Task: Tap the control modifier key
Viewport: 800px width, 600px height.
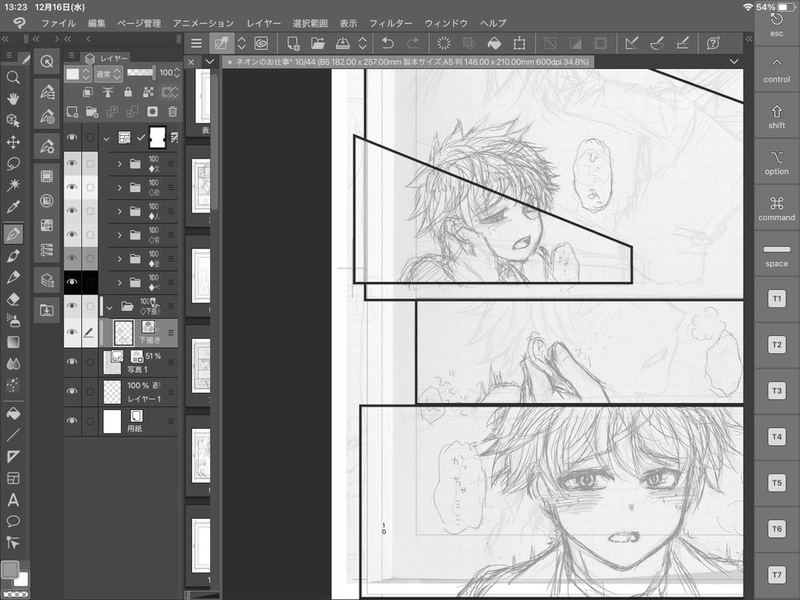Action: pyautogui.click(x=777, y=70)
